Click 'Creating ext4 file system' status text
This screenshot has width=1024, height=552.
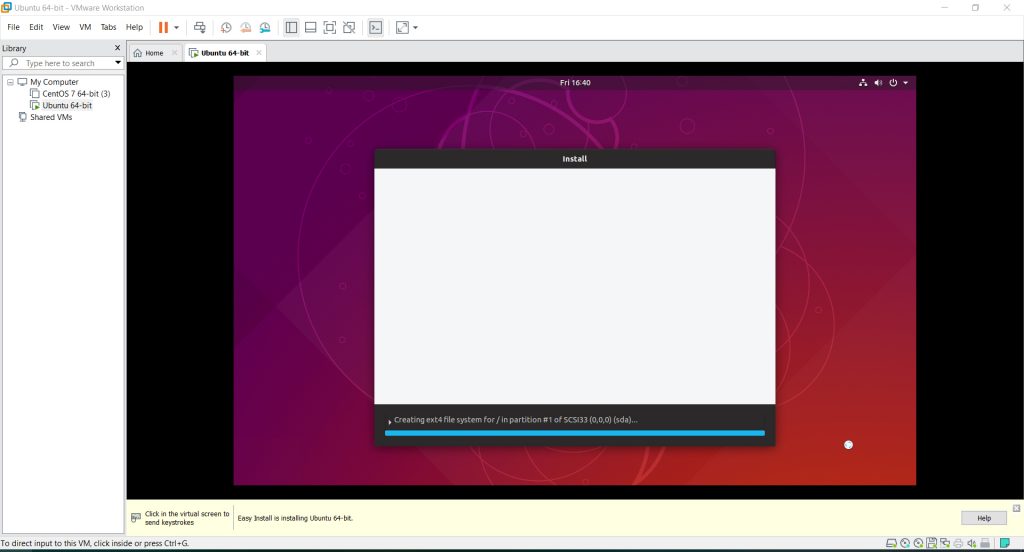pos(515,419)
